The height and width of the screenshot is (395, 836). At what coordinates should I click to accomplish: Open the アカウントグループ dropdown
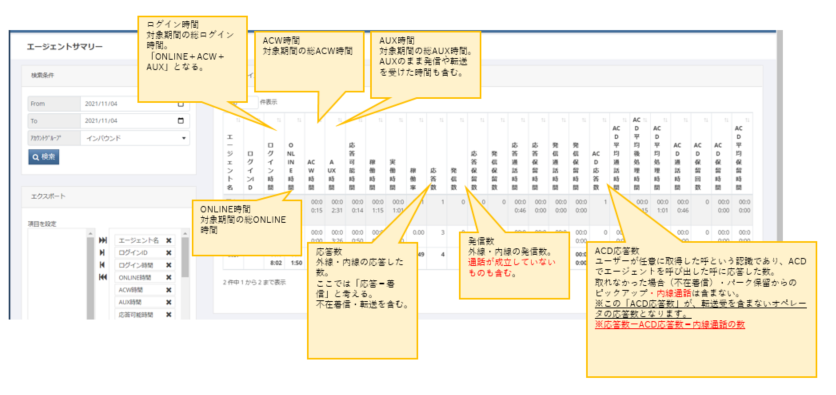click(x=135, y=138)
